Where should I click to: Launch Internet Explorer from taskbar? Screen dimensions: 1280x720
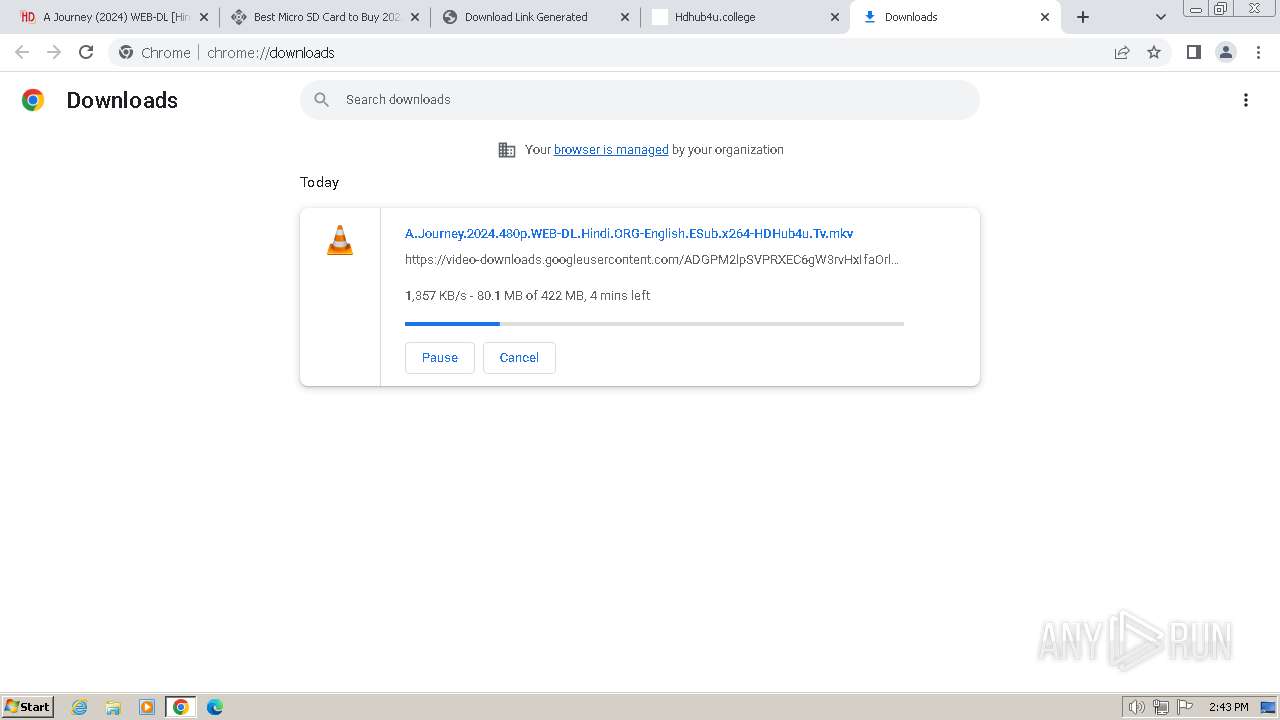point(80,707)
